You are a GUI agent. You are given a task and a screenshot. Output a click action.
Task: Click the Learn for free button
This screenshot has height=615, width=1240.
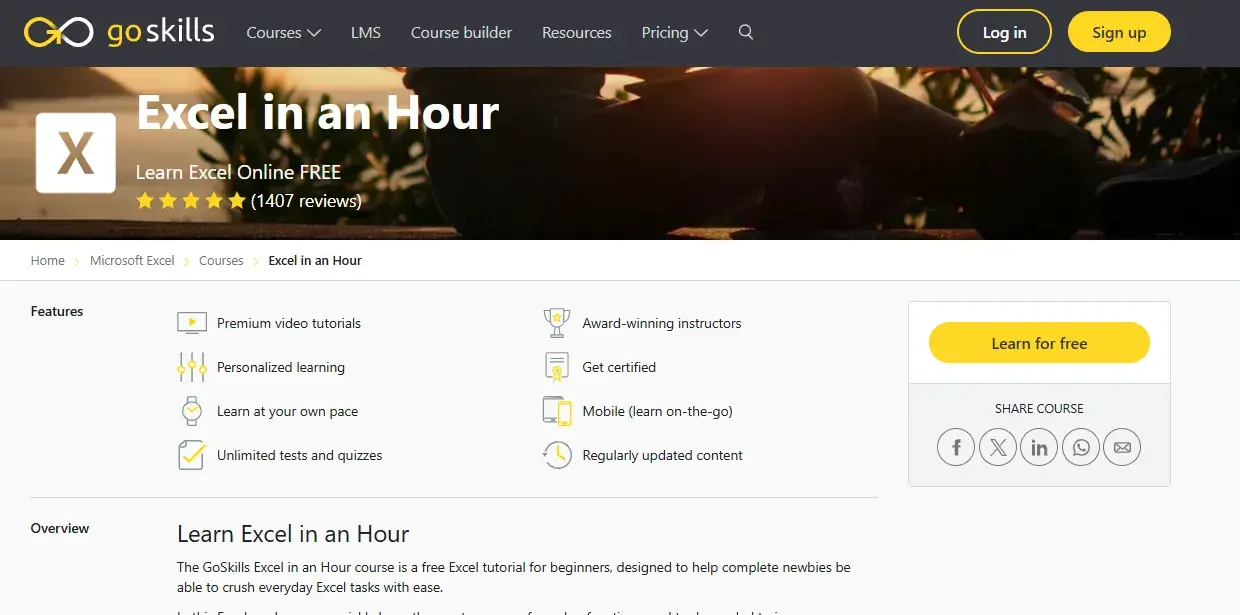[1039, 343]
